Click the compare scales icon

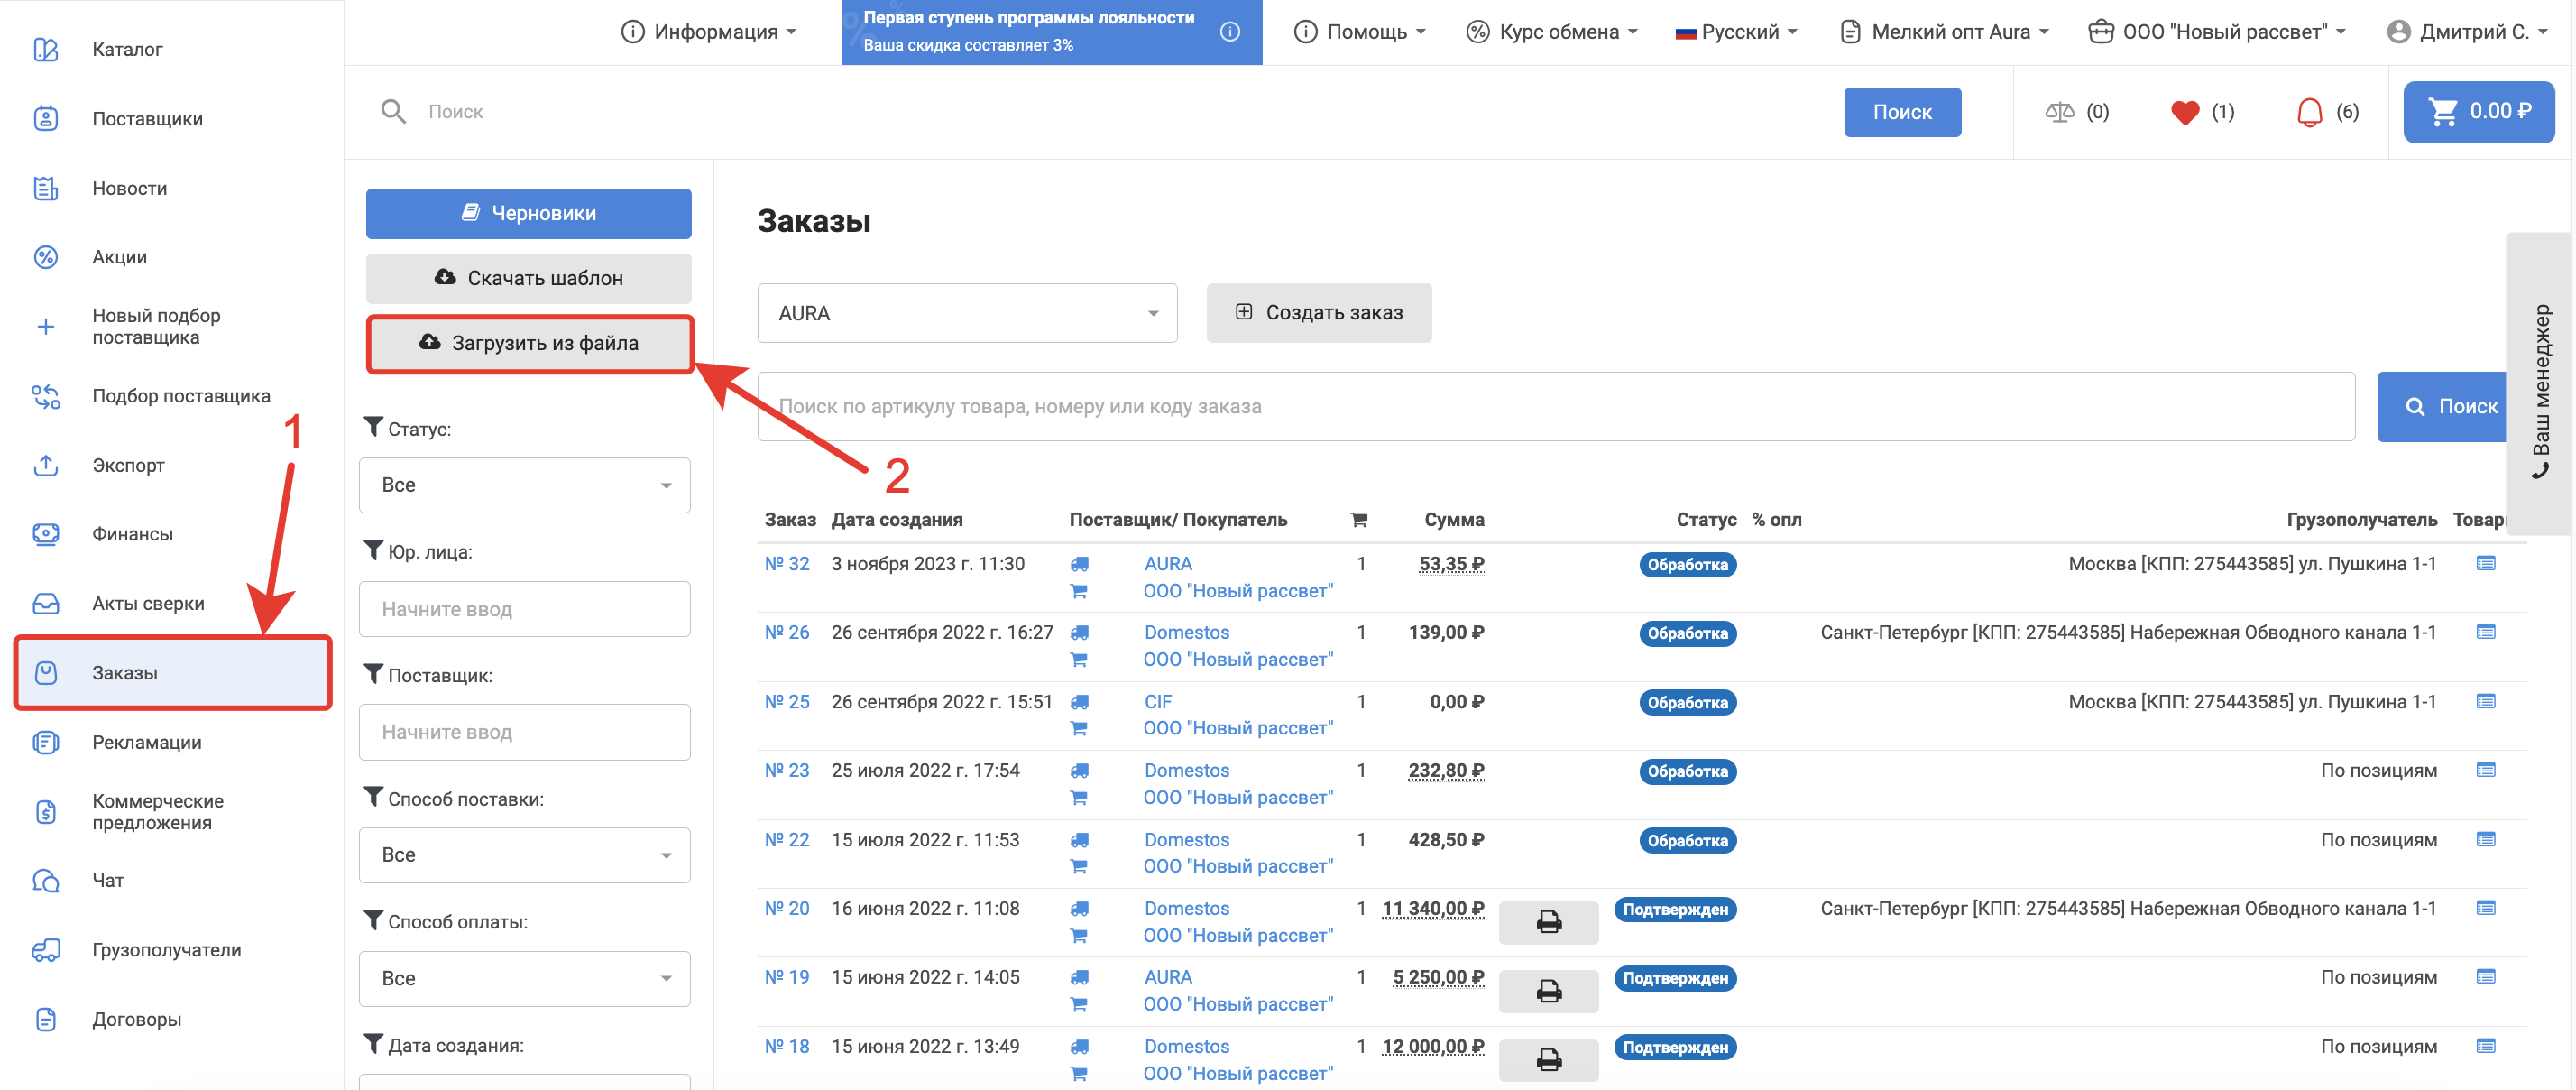[x=2059, y=112]
